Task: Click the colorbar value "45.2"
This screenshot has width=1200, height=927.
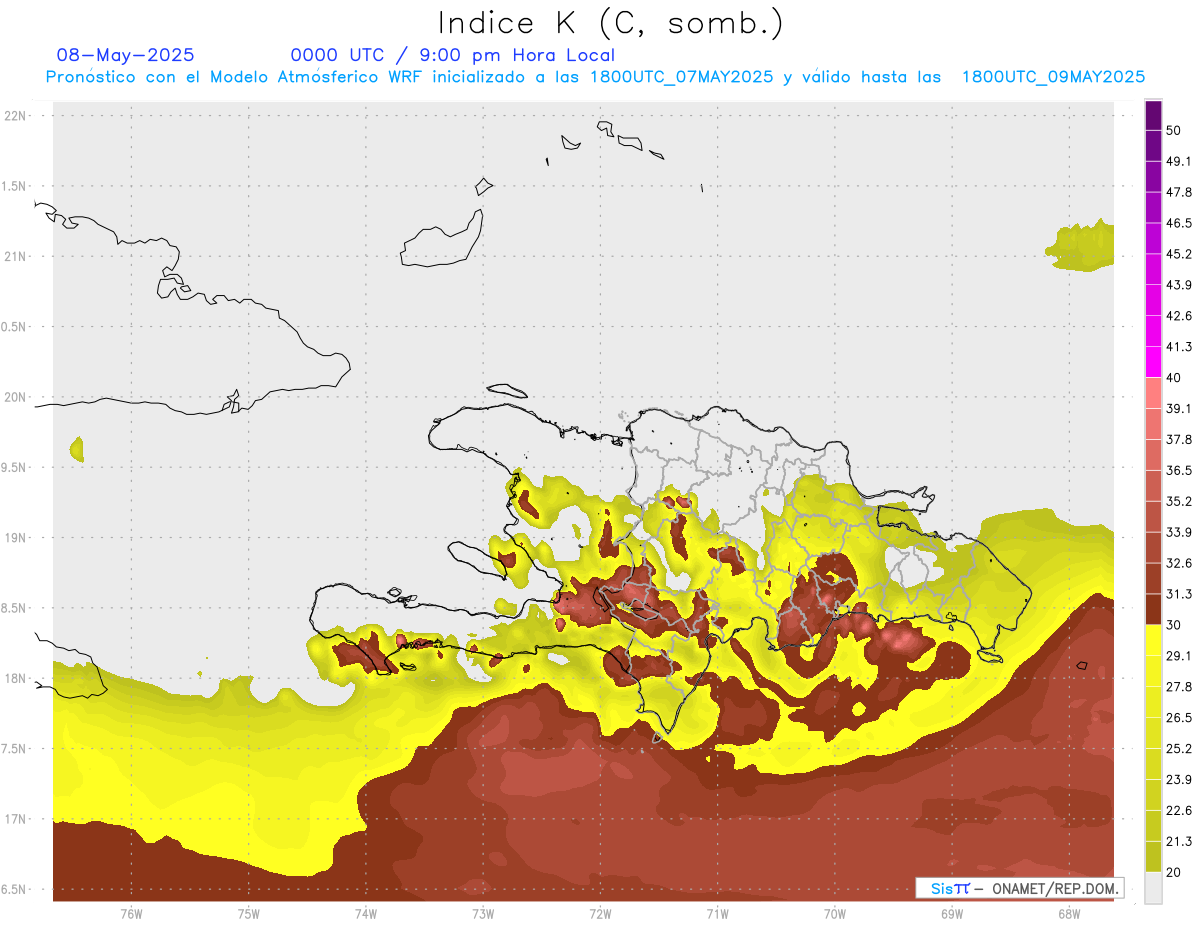Action: click(x=1179, y=254)
